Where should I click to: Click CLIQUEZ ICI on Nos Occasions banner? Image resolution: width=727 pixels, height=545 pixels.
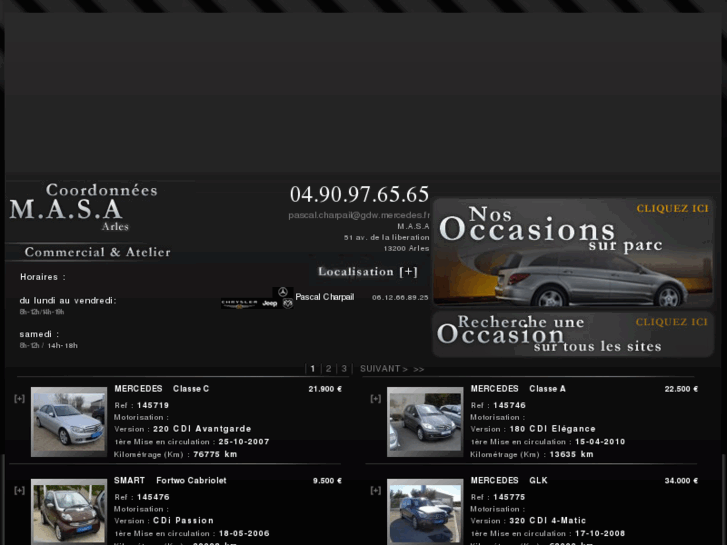tap(672, 209)
